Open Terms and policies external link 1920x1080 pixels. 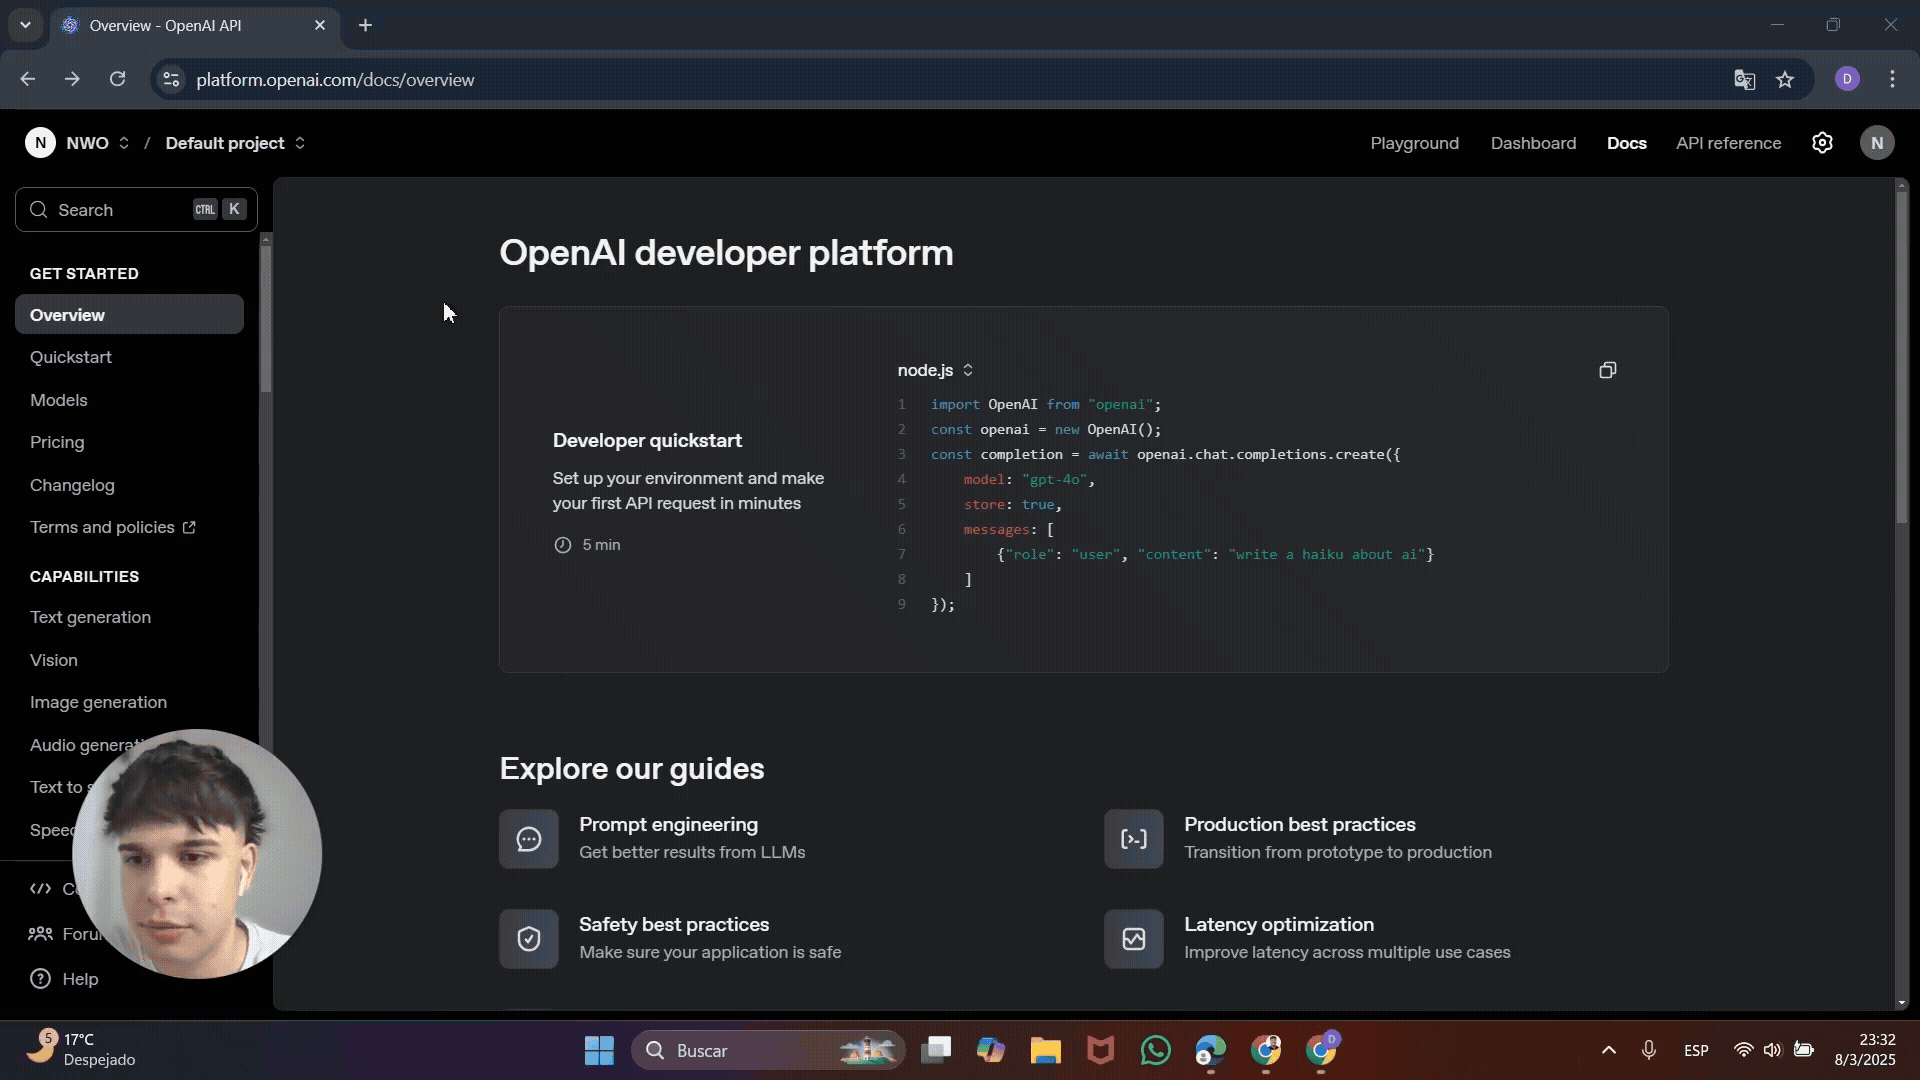[113, 527]
